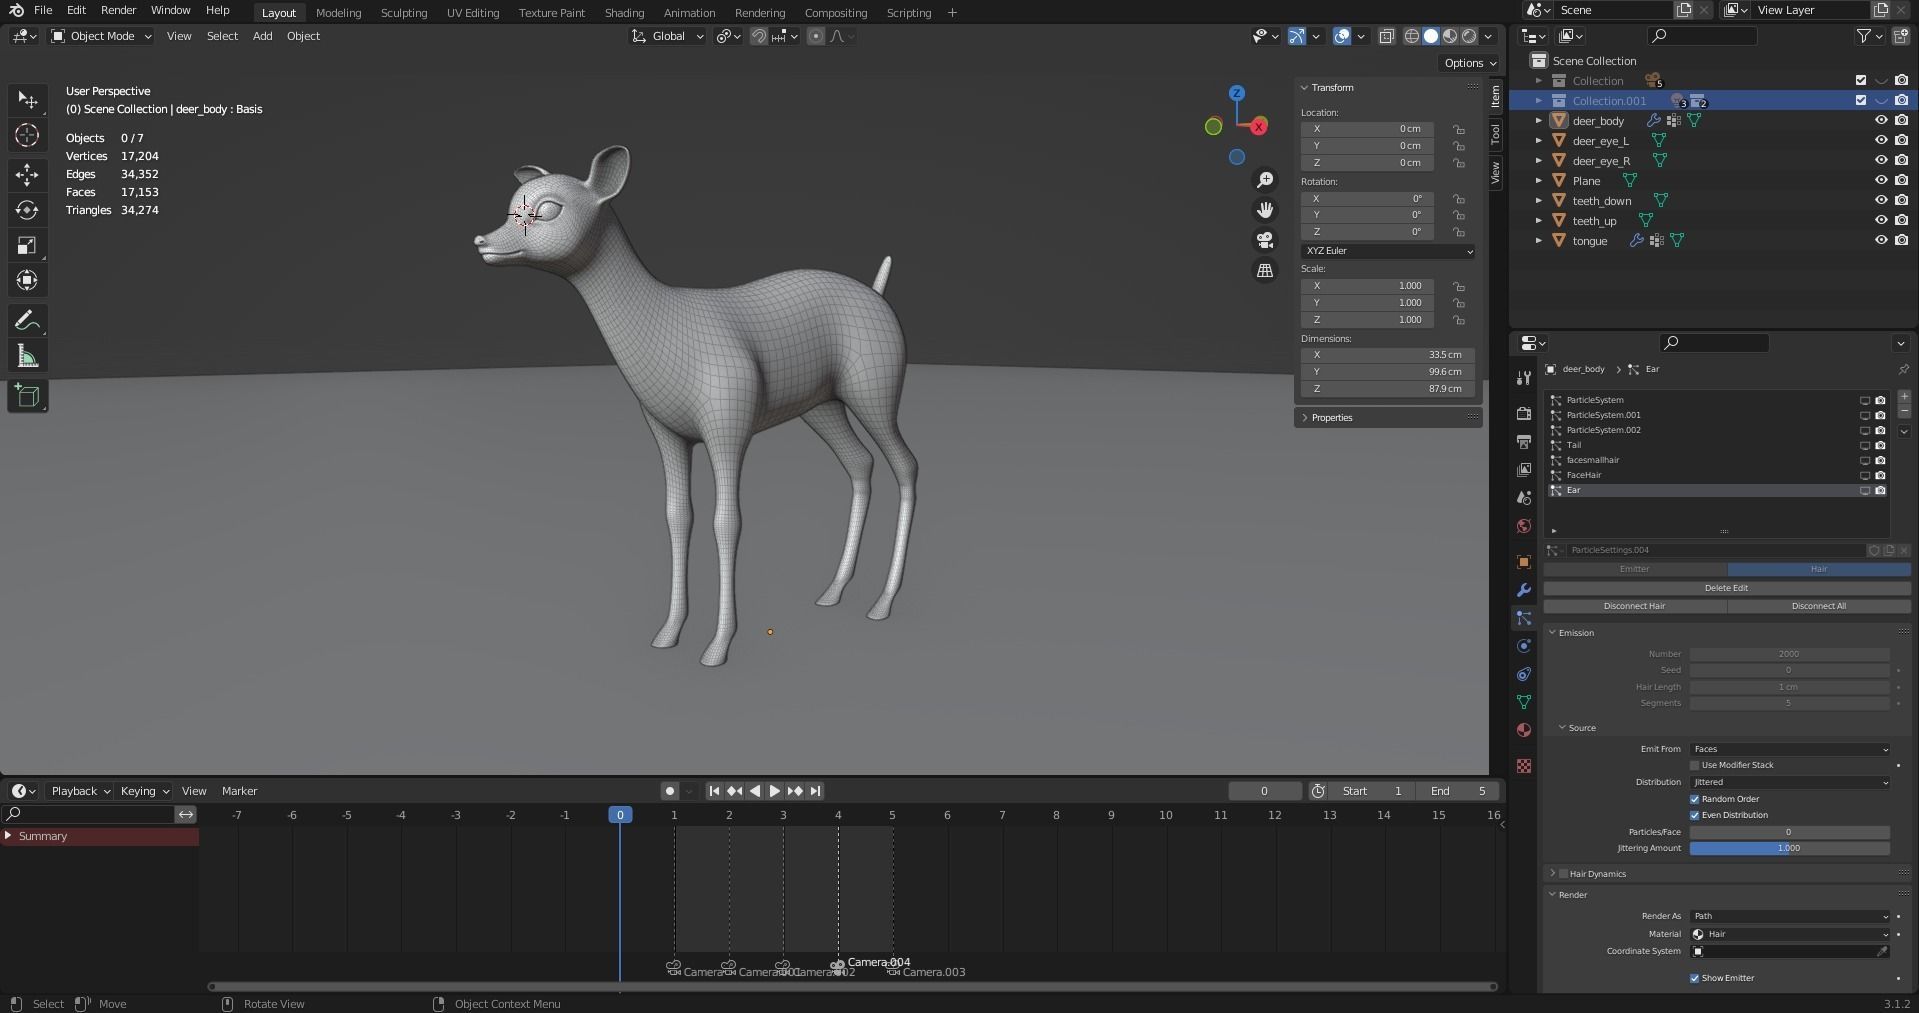This screenshot has width=1919, height=1013.
Task: Click the Disconnect Hair button
Action: (1634, 606)
